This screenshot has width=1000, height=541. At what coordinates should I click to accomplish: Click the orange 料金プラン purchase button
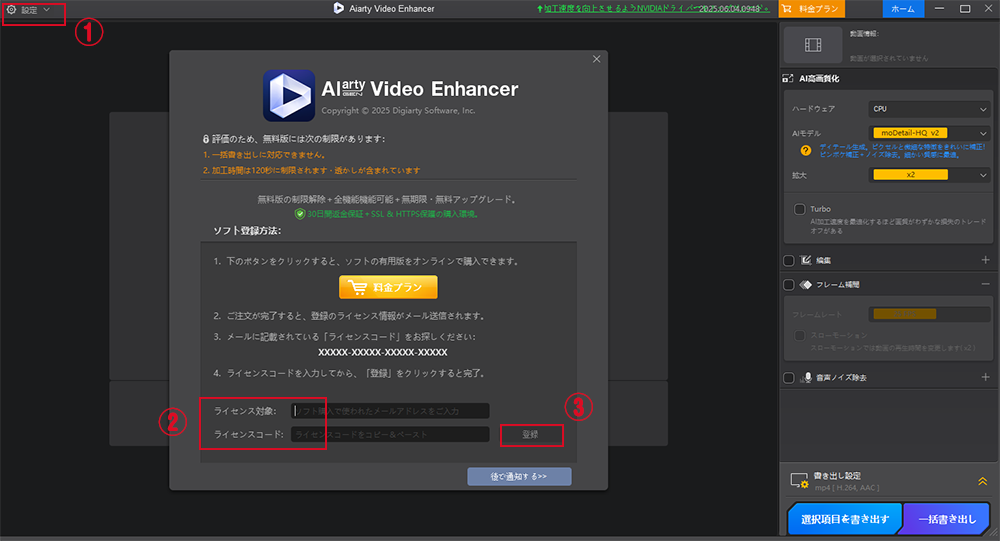pyautogui.click(x=388, y=287)
